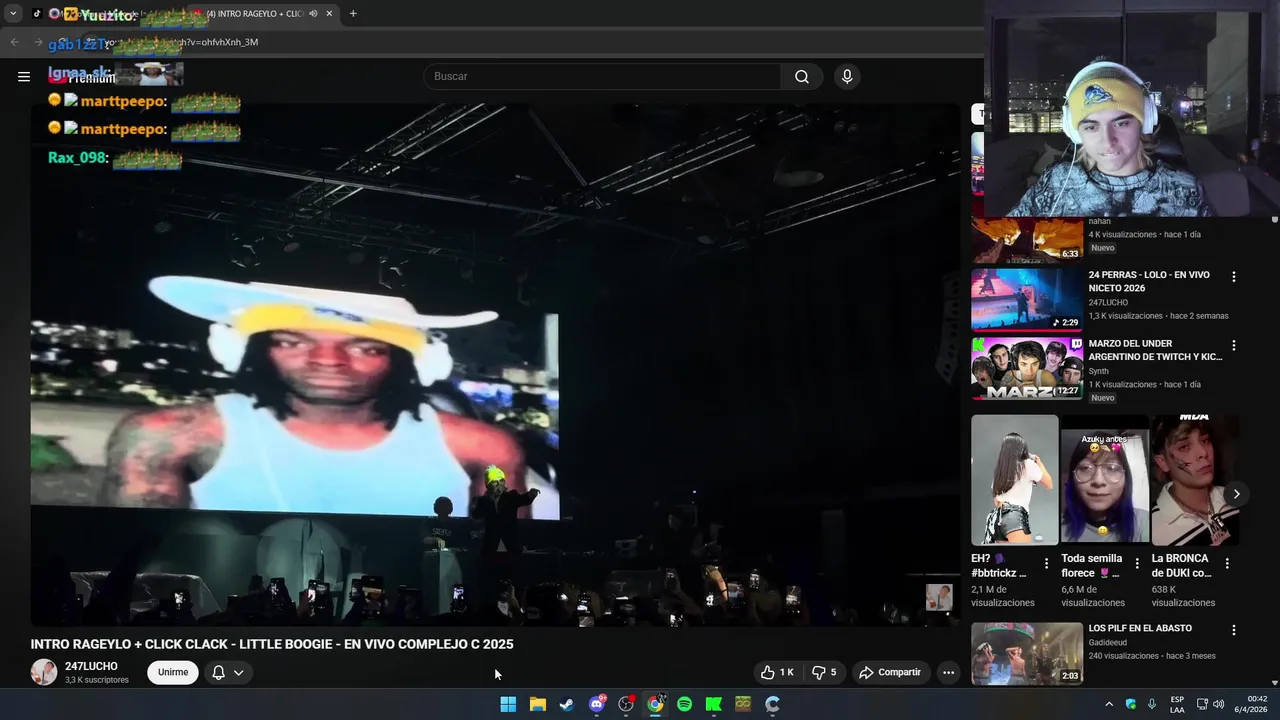1280x720 pixels.
Task: Open 24 PERRAS - LOLO video title
Action: click(1149, 281)
